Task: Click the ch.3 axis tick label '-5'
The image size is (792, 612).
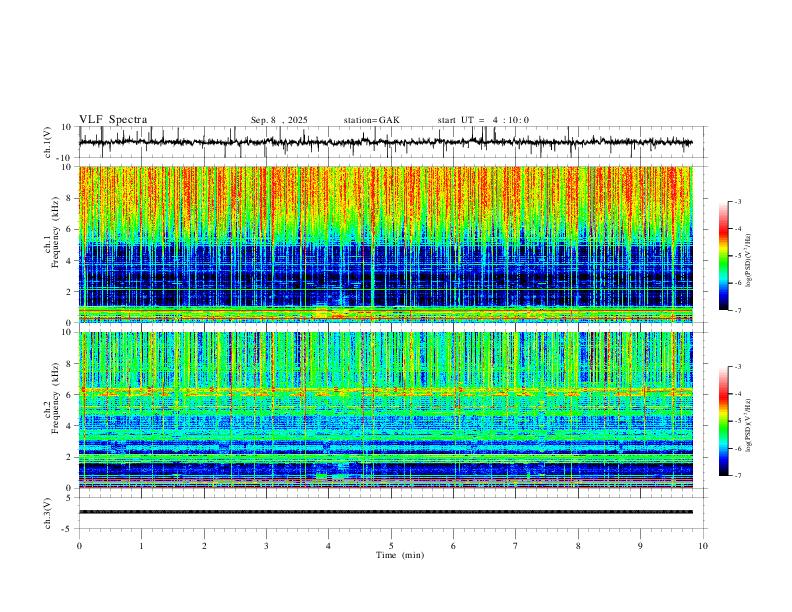Action: coord(68,529)
